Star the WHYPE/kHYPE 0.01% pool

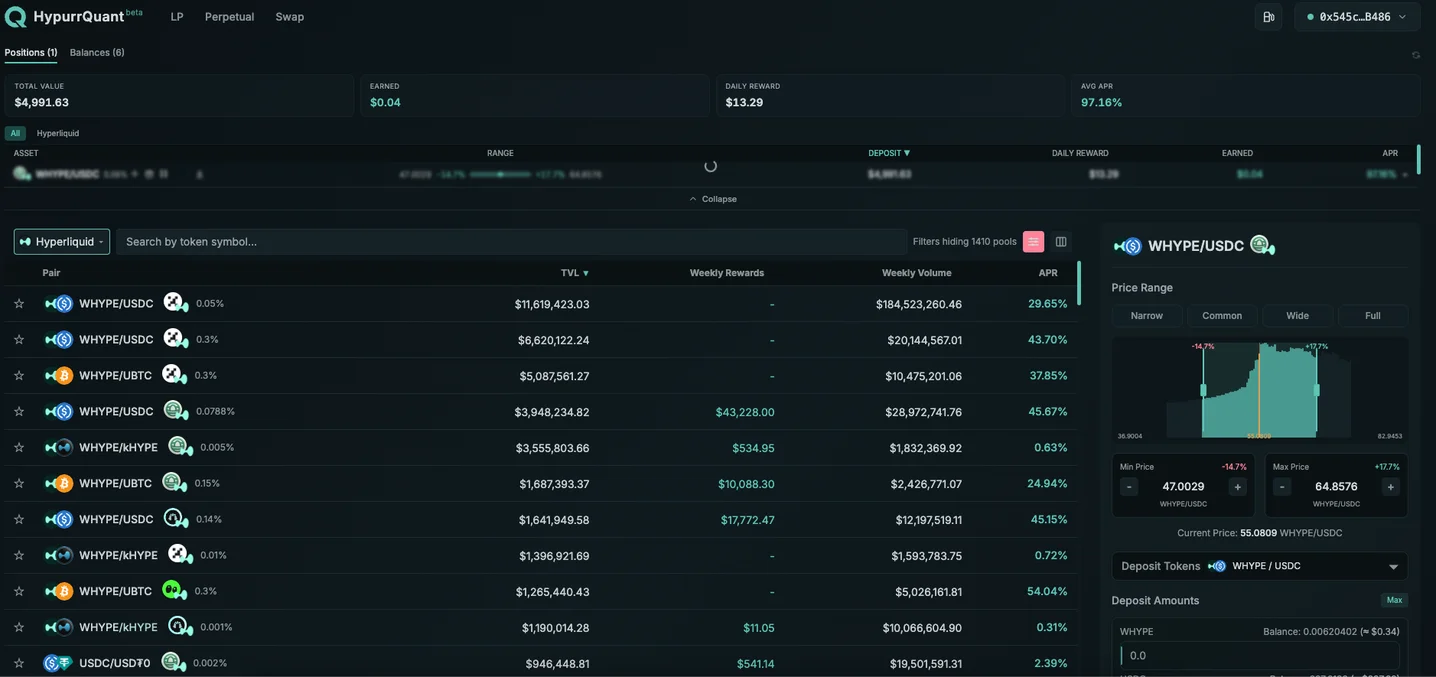(19, 556)
